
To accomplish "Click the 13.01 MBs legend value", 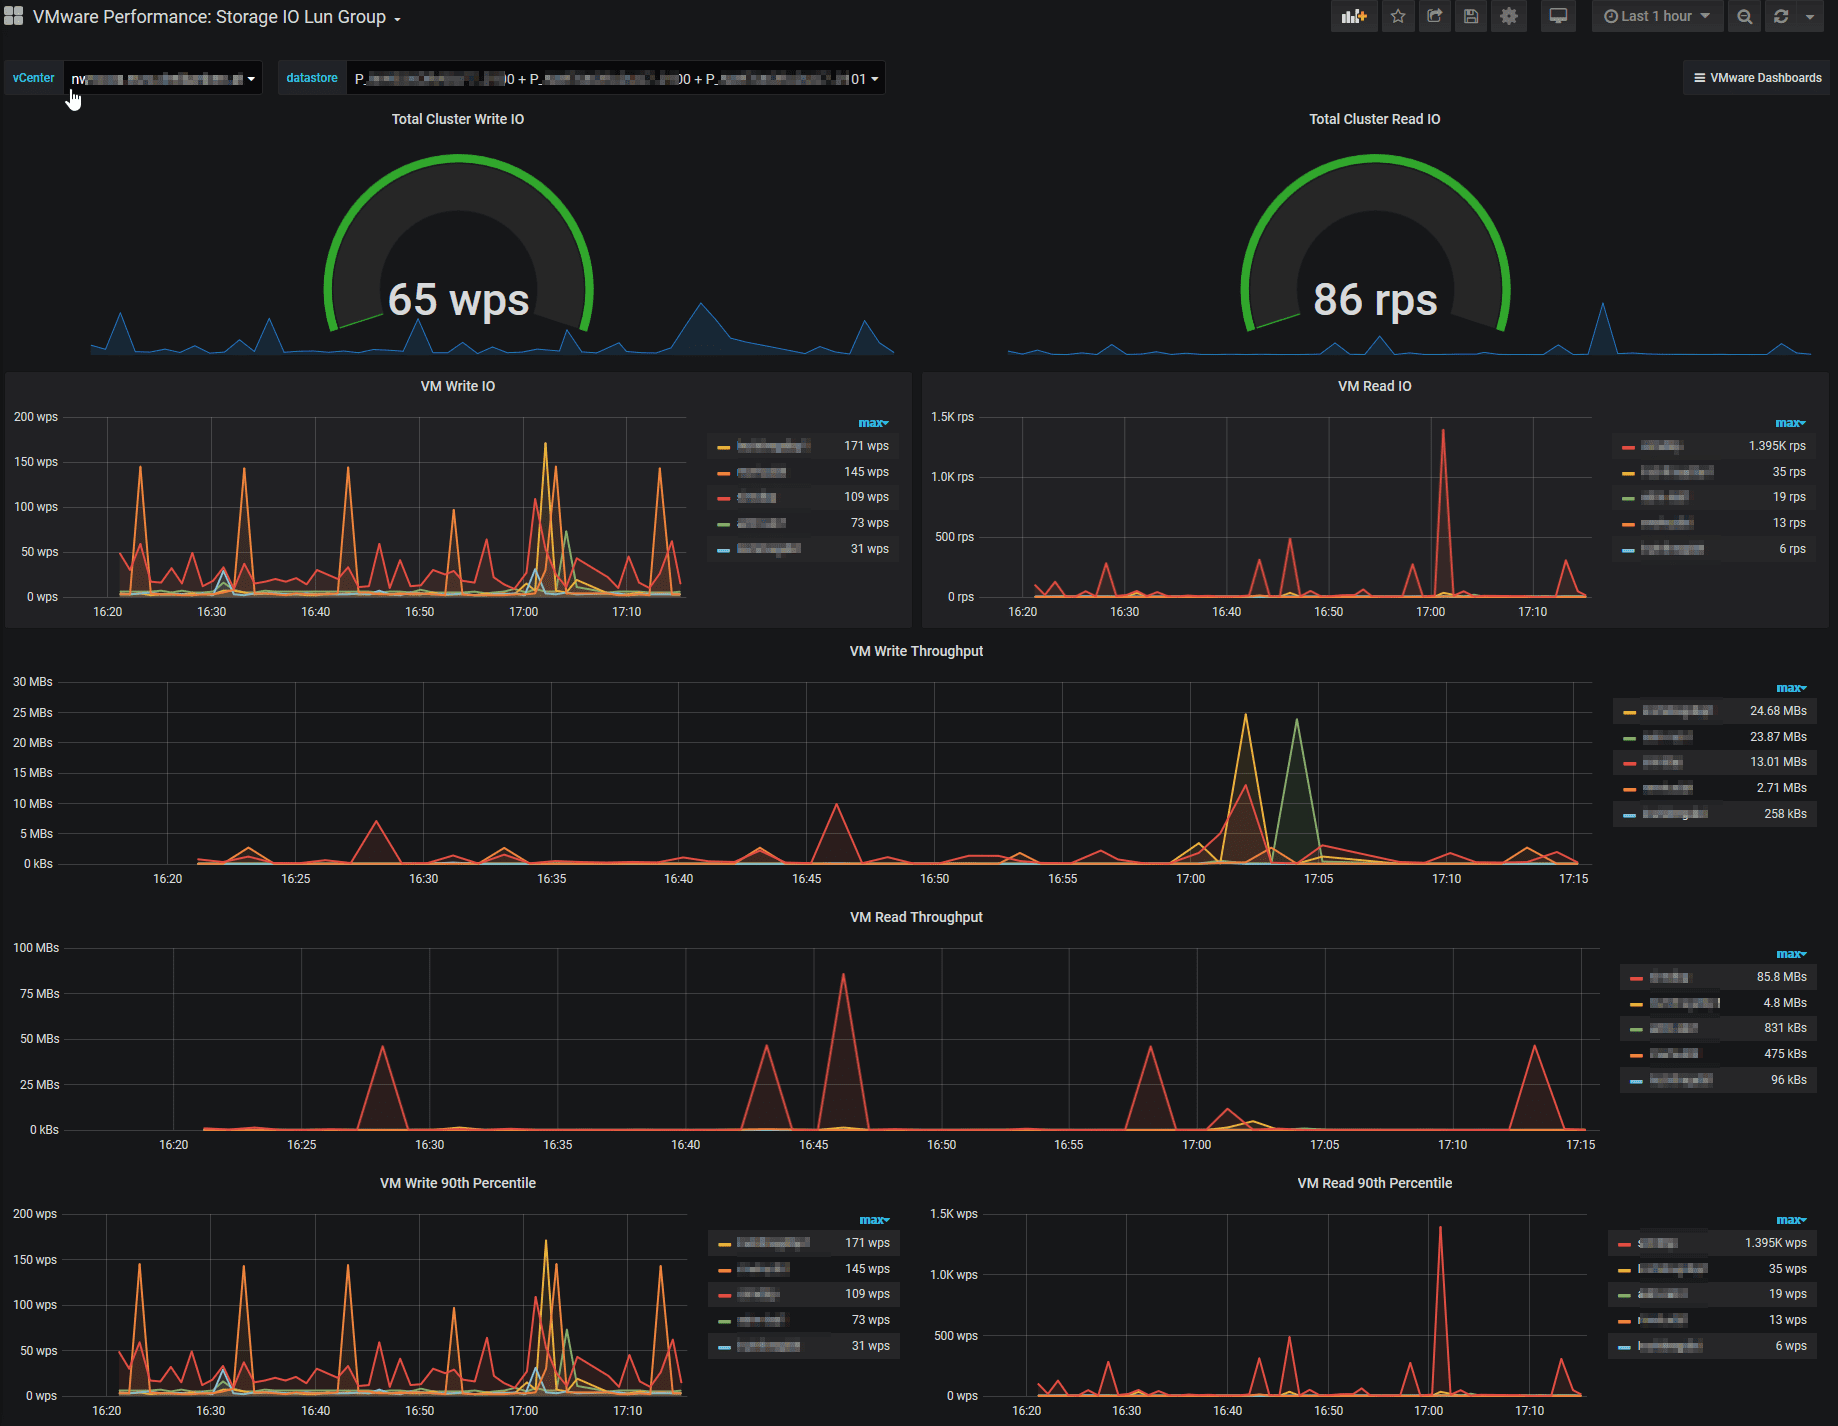I will (1778, 762).
